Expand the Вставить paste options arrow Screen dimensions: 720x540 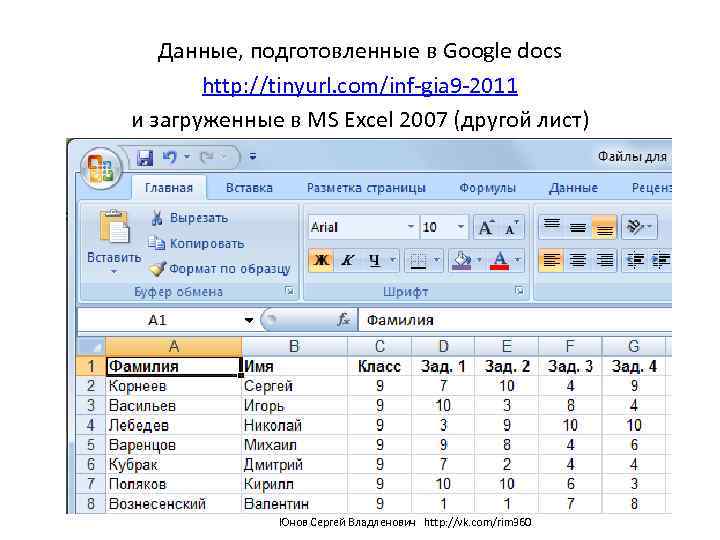coord(114,272)
